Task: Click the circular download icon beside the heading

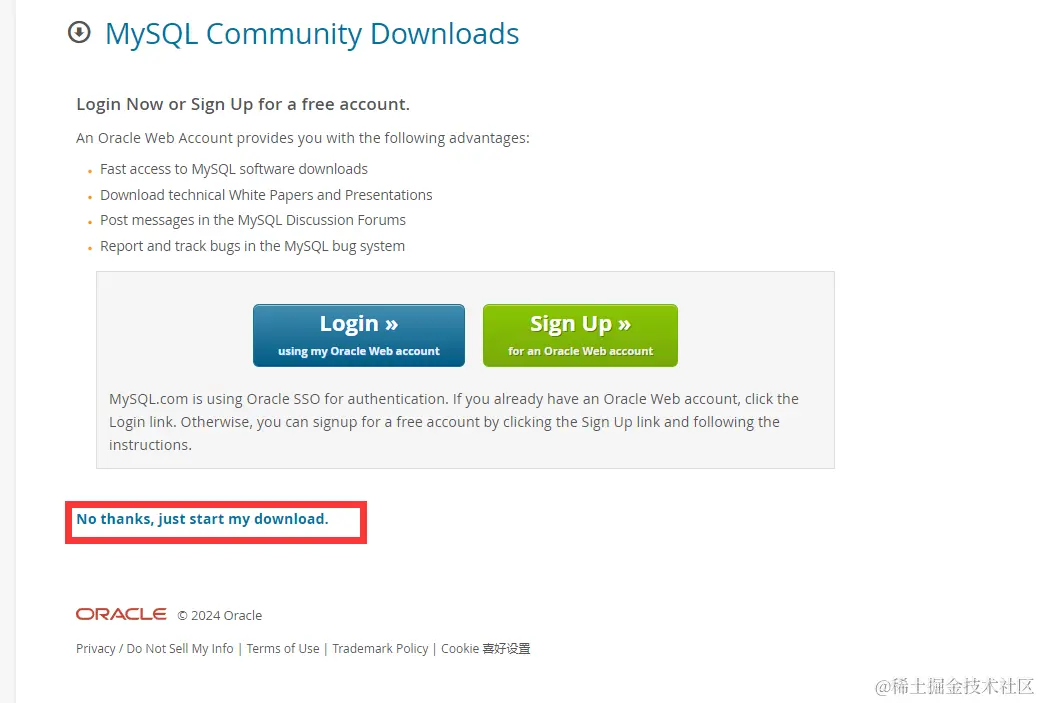Action: pos(79,32)
